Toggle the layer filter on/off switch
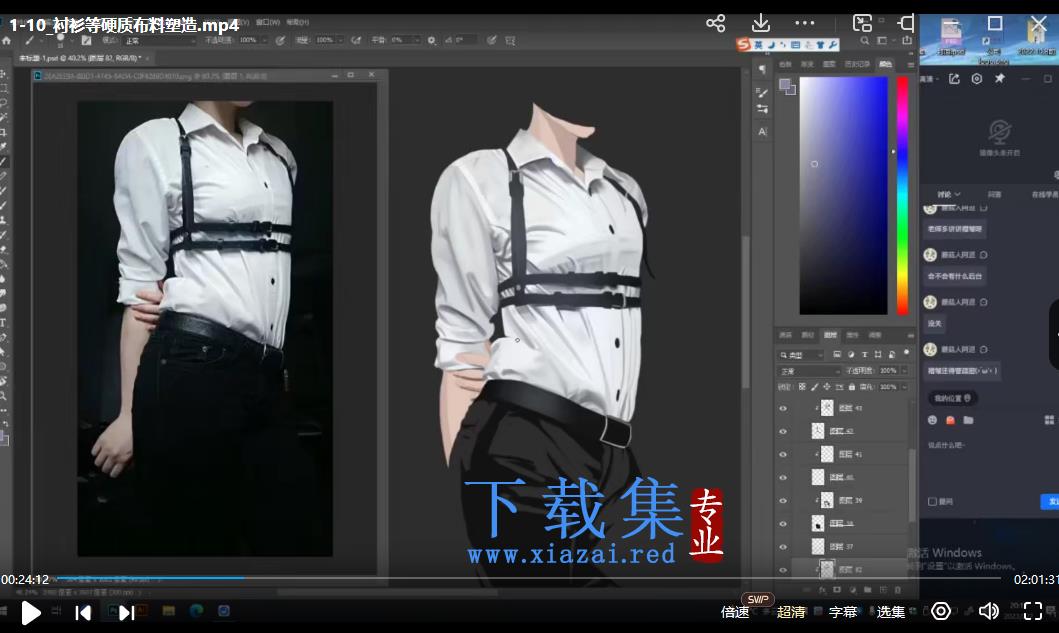Viewport: 1059px width, 633px height. pos(906,353)
